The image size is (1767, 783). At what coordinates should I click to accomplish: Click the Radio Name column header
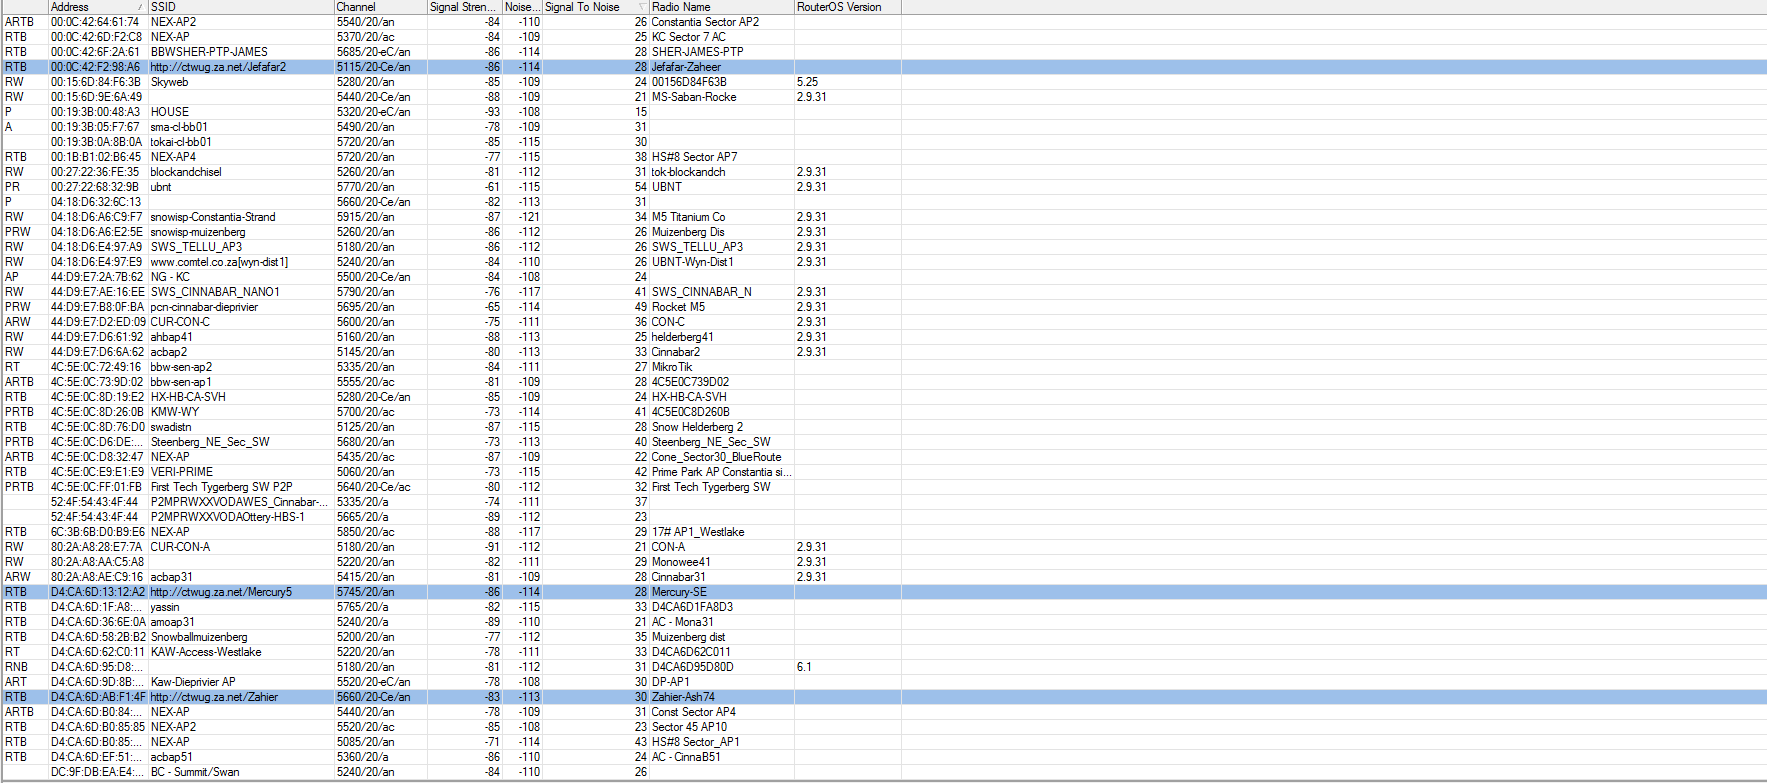(720, 7)
